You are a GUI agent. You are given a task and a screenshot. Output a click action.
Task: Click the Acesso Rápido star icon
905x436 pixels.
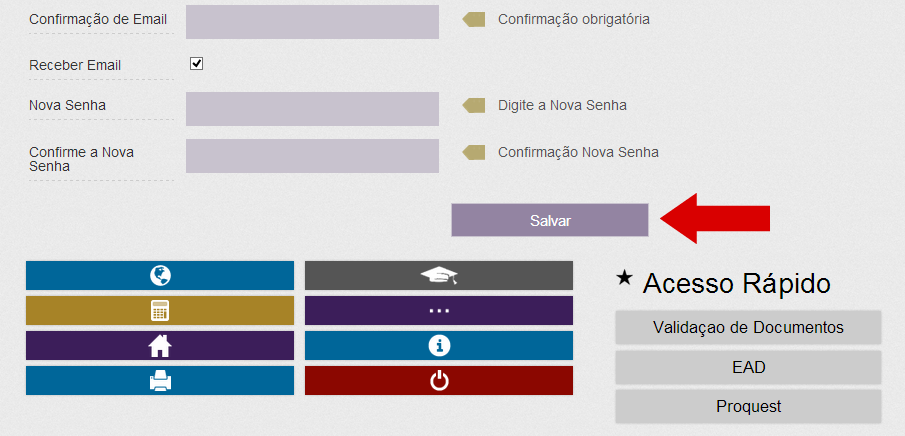coord(624,278)
